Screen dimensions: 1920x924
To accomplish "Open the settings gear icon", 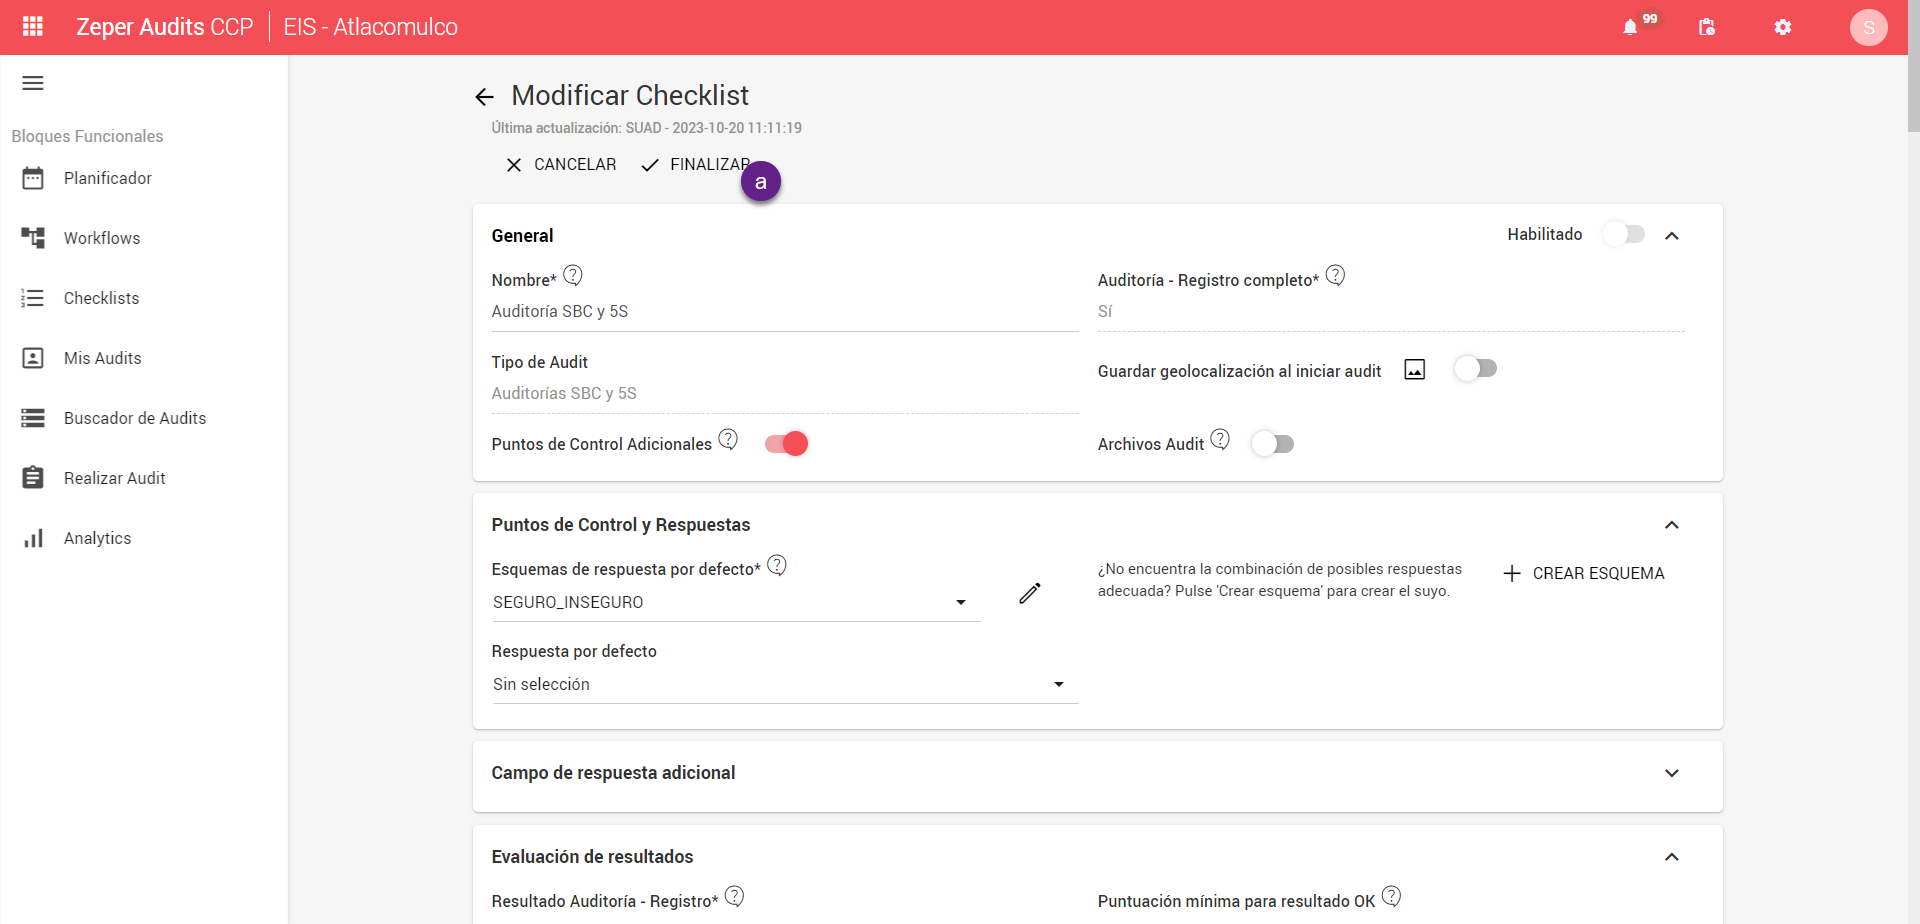I will click(x=1783, y=27).
